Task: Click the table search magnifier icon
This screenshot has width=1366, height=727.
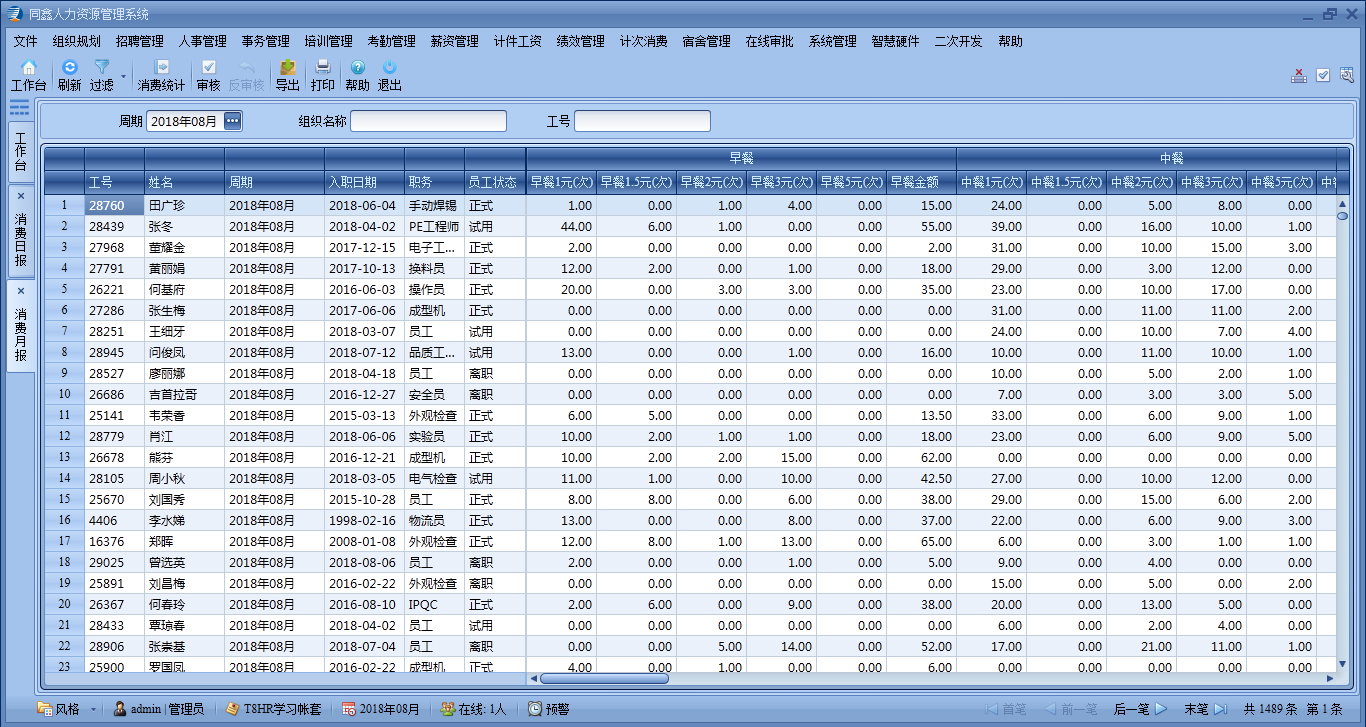Action: [x=1347, y=75]
